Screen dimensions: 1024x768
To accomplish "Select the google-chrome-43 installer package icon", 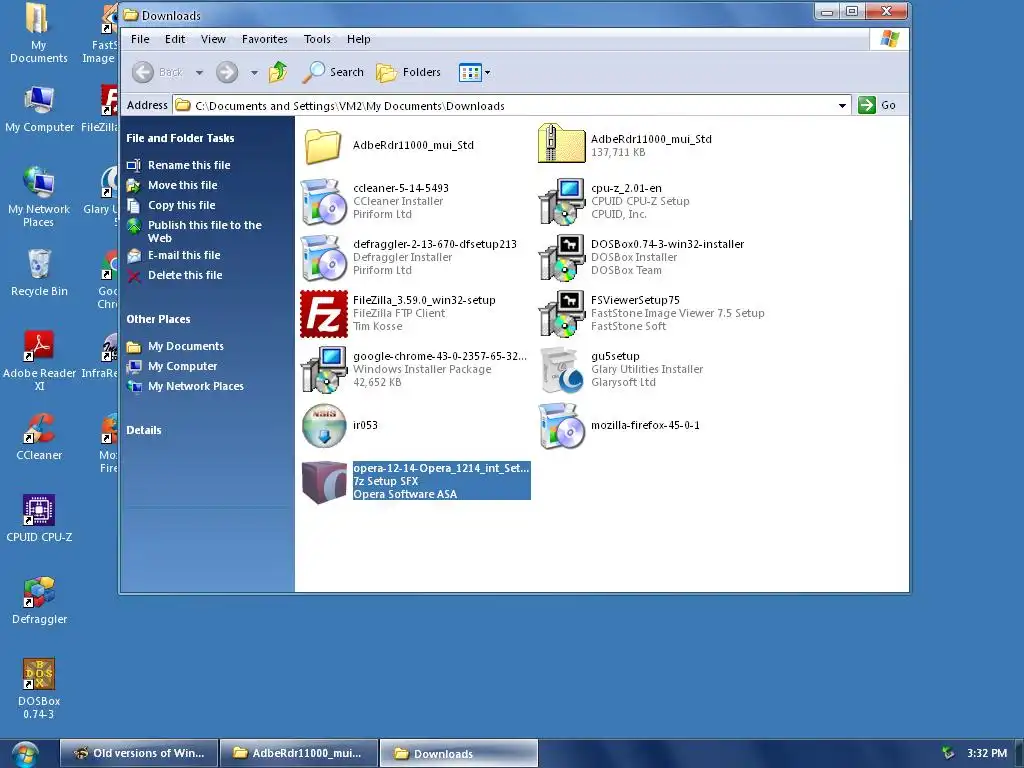I will [323, 370].
